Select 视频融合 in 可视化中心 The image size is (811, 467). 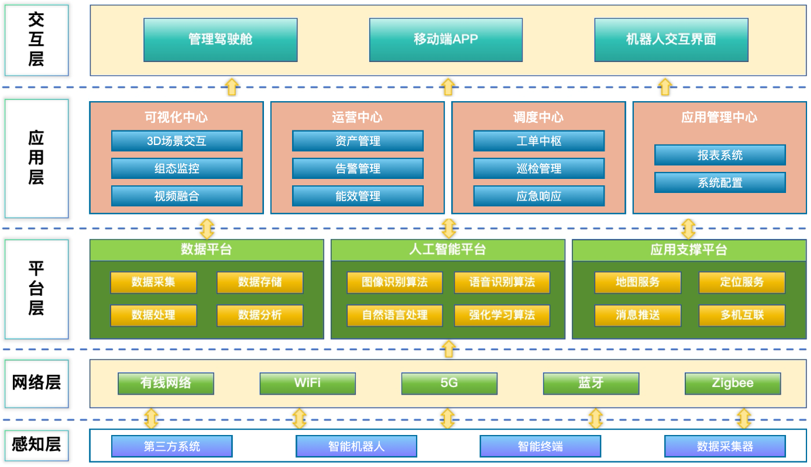(177, 195)
